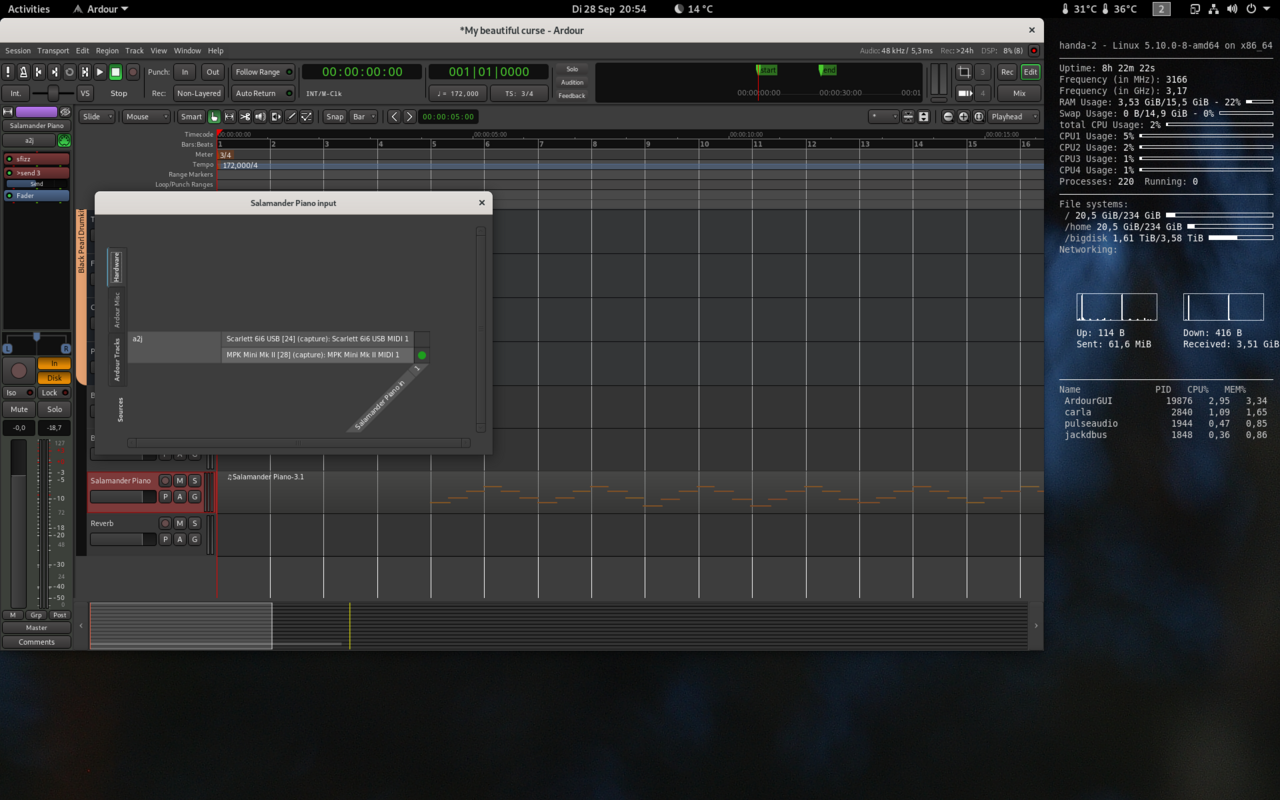Toggle Punch Out
This screenshot has height=800, width=1280.
click(213, 72)
